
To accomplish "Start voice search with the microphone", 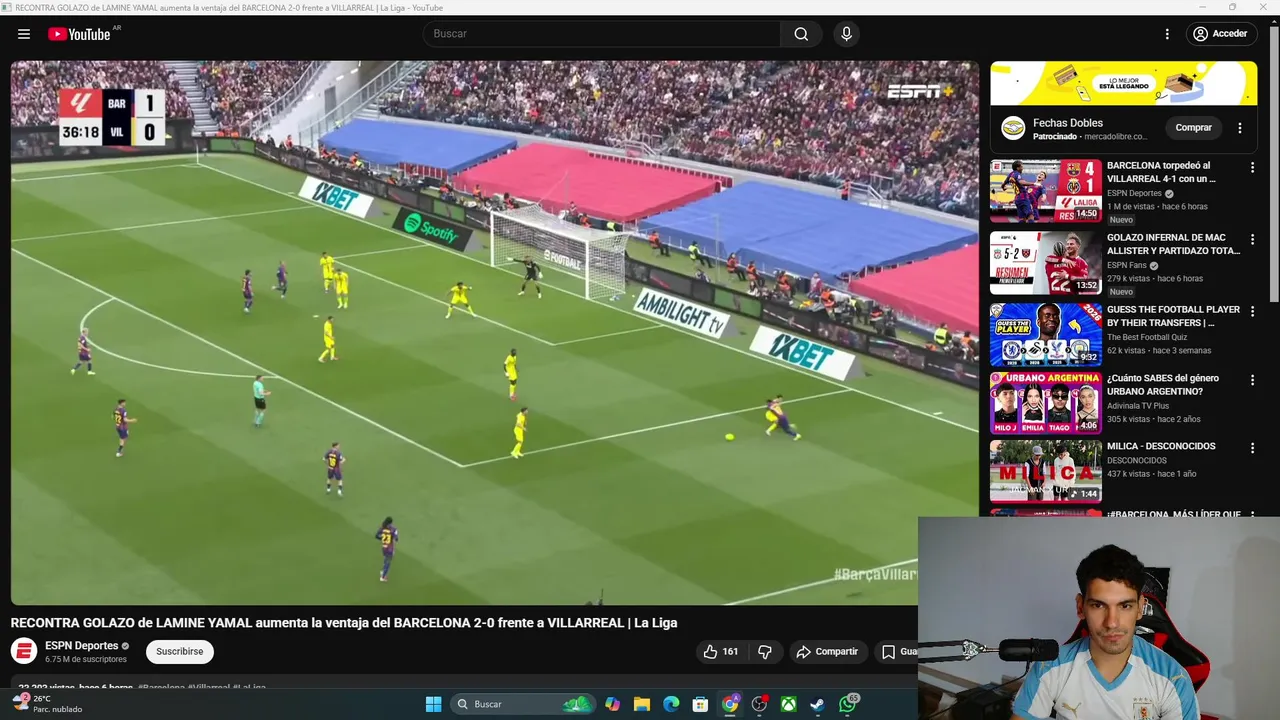I will (x=846, y=34).
